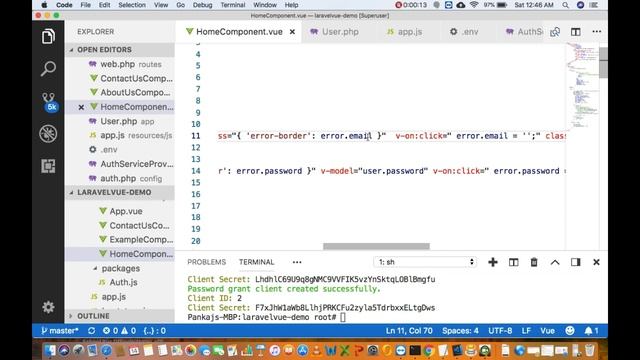The height and width of the screenshot is (360, 640).
Task: Split the terminal pane
Action: tap(513, 262)
